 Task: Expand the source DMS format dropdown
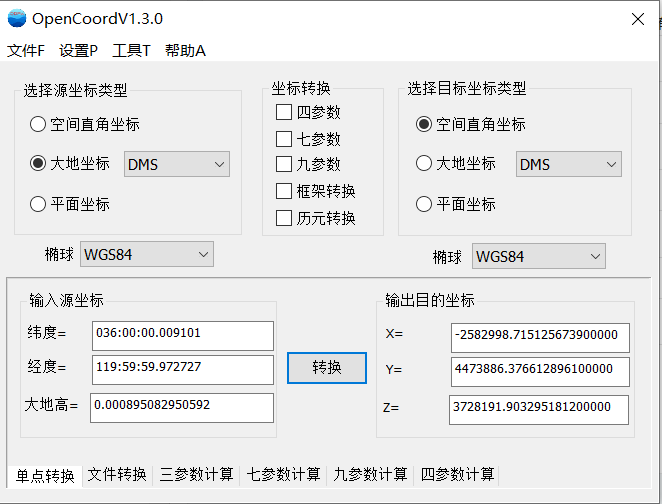click(177, 165)
